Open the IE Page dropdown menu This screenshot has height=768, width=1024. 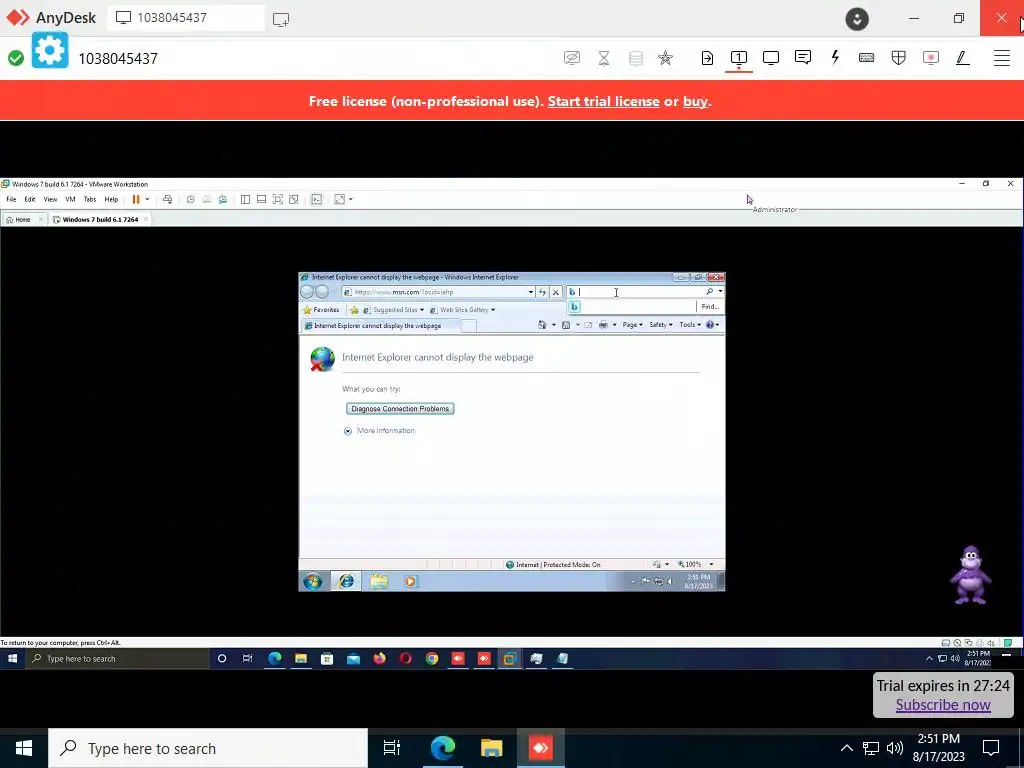tap(632, 325)
